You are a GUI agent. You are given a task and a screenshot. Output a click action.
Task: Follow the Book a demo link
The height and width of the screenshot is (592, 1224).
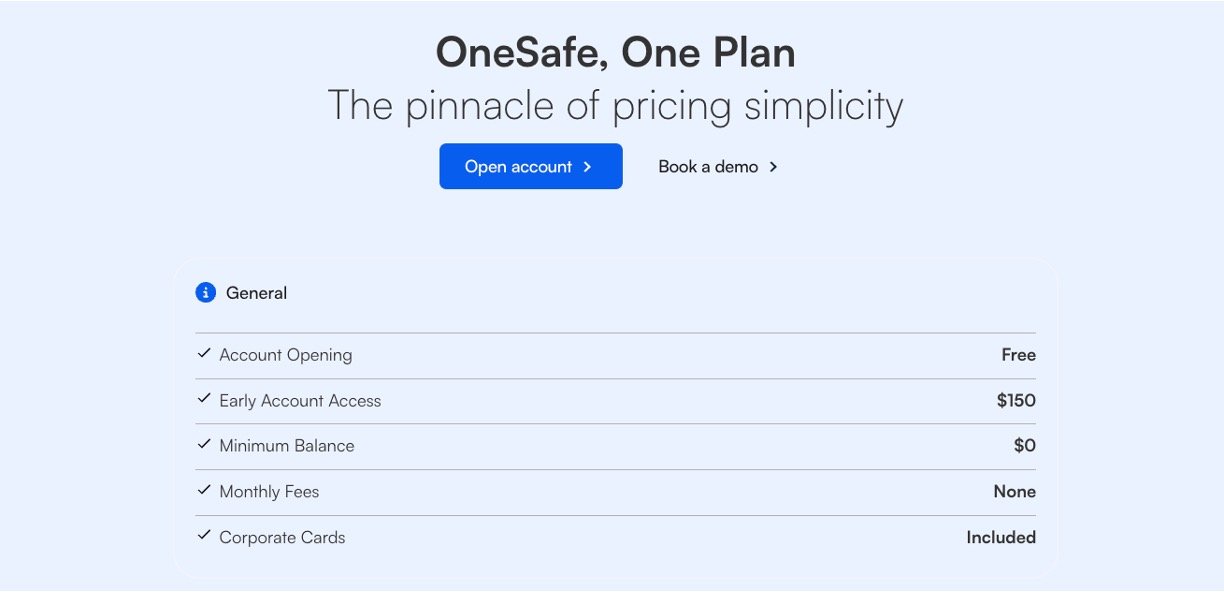pos(708,167)
